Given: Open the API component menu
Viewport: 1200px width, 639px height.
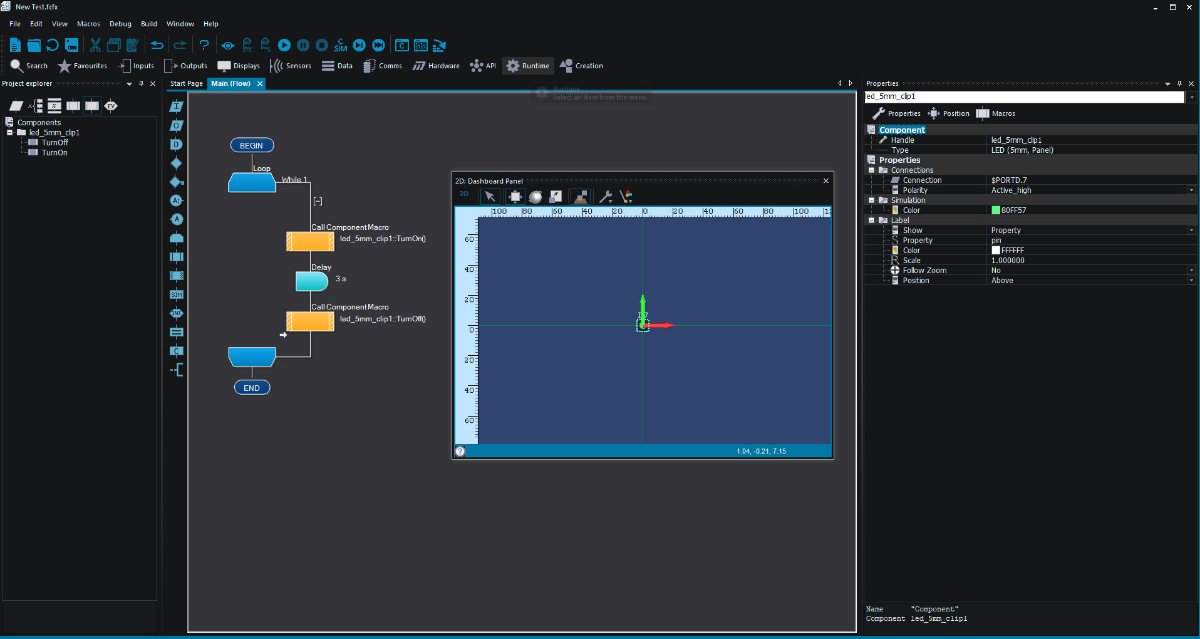Looking at the screenshot, I should (482, 66).
